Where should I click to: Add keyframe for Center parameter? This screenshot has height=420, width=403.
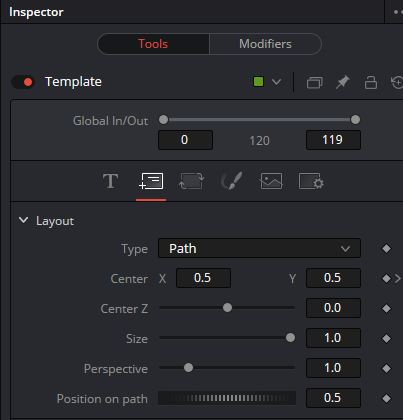point(386,278)
